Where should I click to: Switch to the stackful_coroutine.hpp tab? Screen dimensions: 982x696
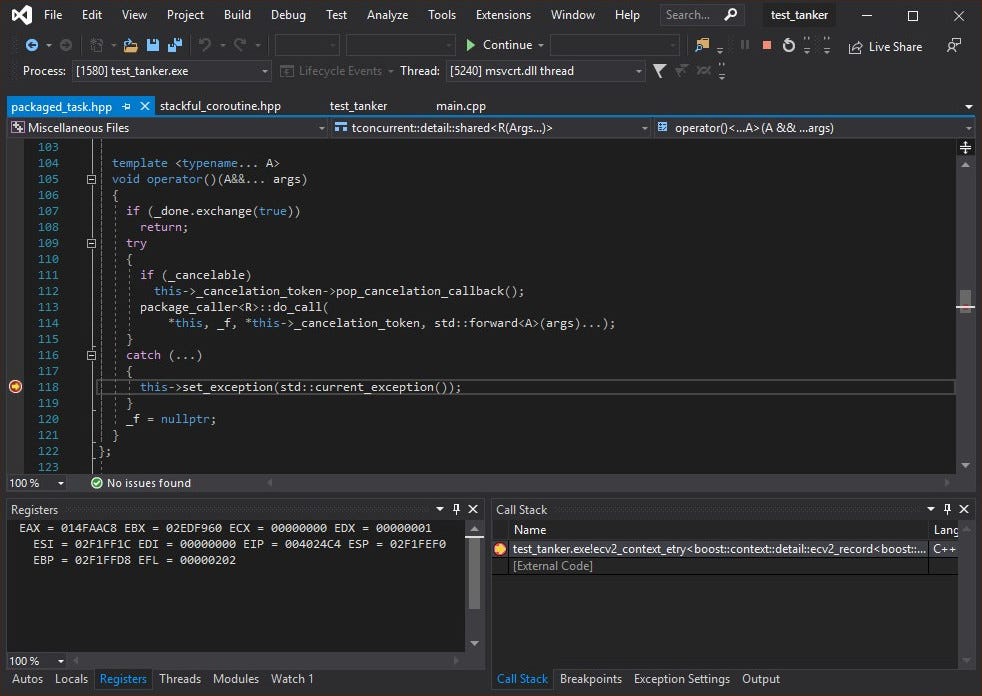(x=213, y=106)
